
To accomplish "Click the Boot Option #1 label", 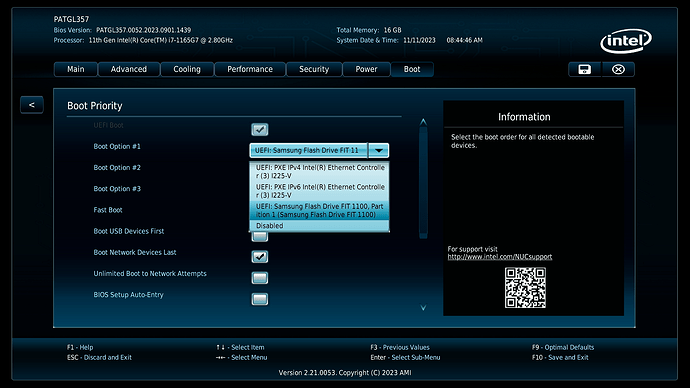I will [117, 146].
